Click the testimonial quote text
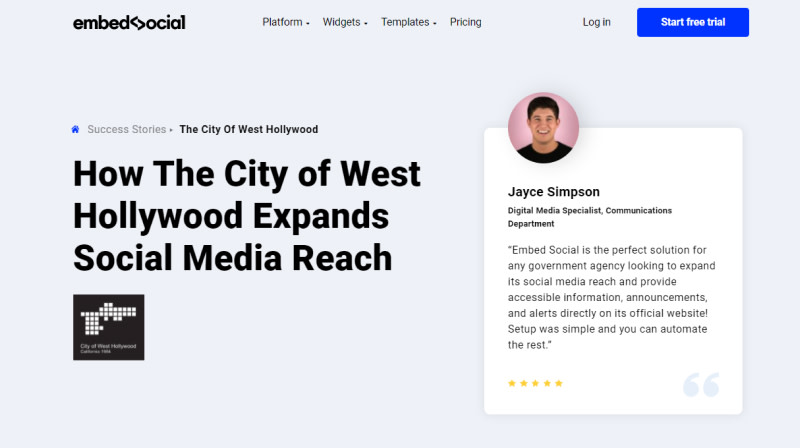The height and width of the screenshot is (448, 800). (x=612, y=297)
